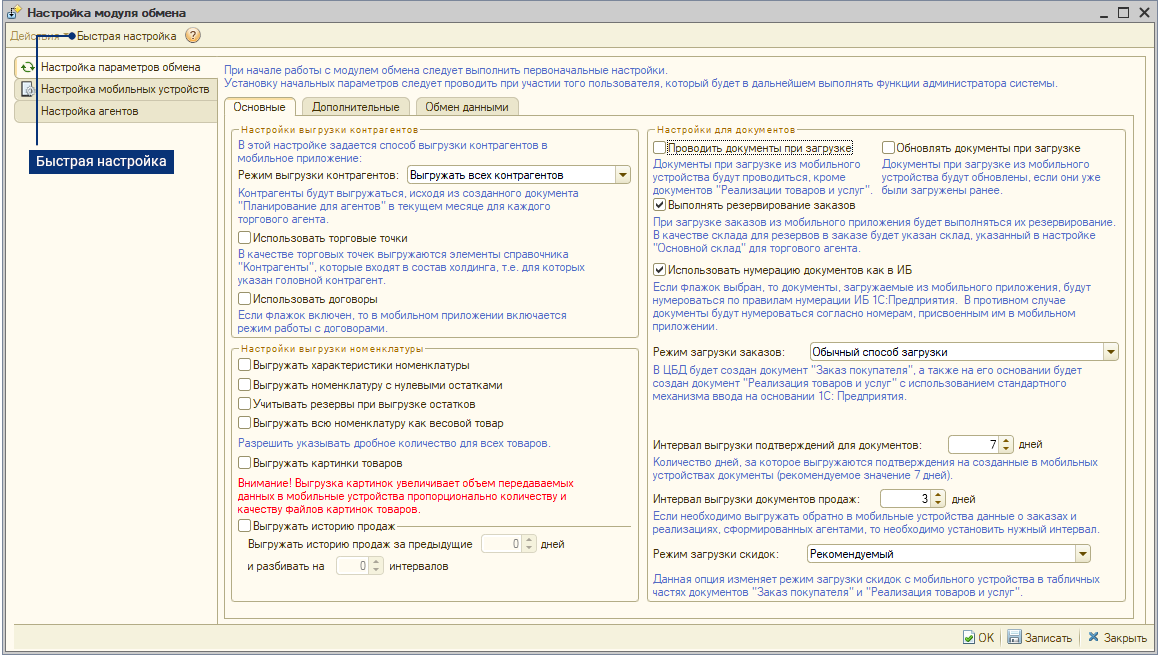Enable Выгружать картинки товаров checkbox
The image size is (1158, 655).
pos(244,463)
